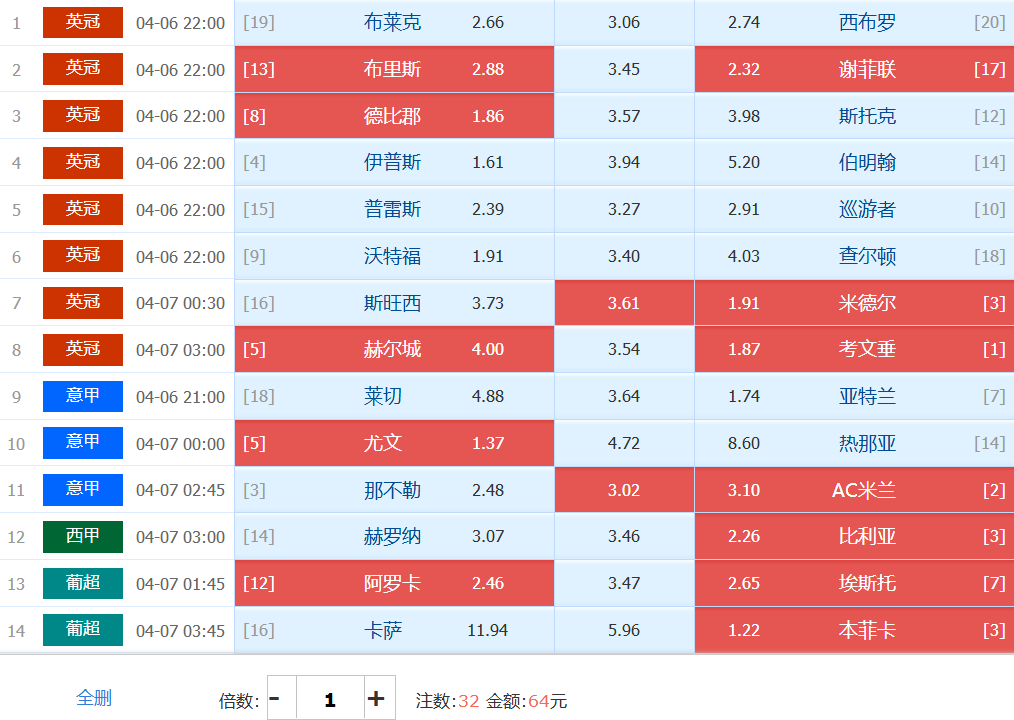The width and height of the screenshot is (1014, 720).
Task: Click 葡超 badge in 卡萨 match row
Action: click(x=83, y=630)
